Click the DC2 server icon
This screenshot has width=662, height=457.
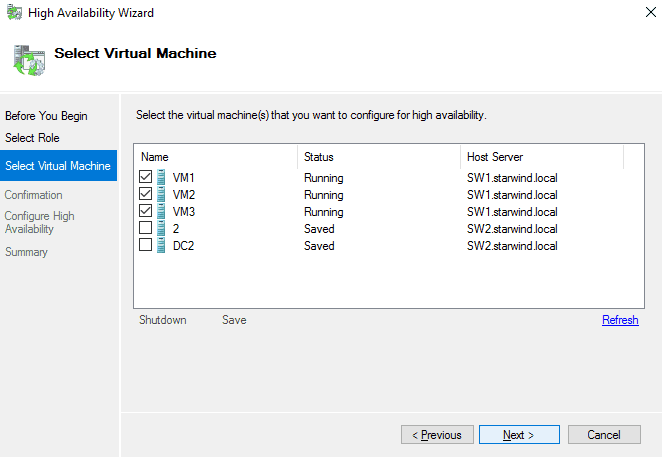(161, 246)
